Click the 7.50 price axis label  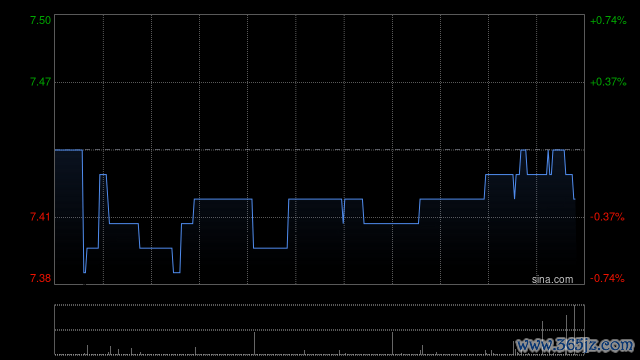click(40, 20)
